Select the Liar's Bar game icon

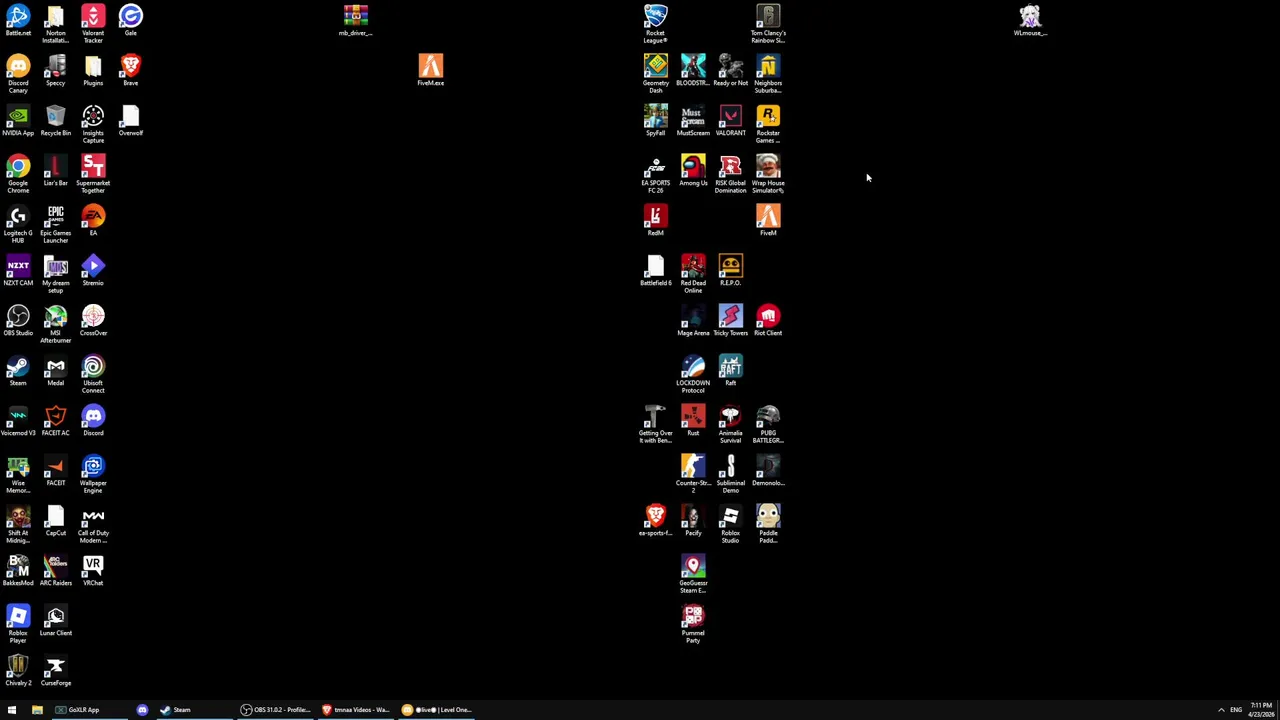55,171
